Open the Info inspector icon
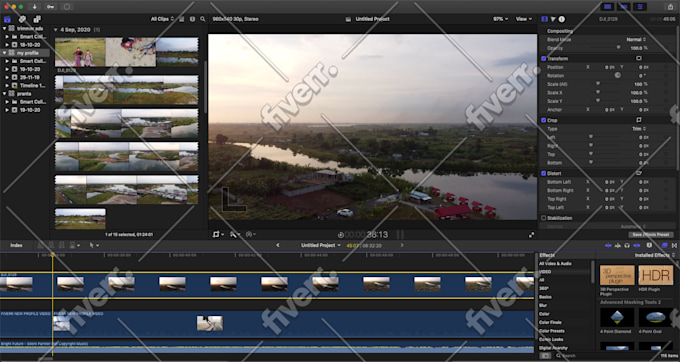Viewport: 680px width, 362px height. pos(562,19)
